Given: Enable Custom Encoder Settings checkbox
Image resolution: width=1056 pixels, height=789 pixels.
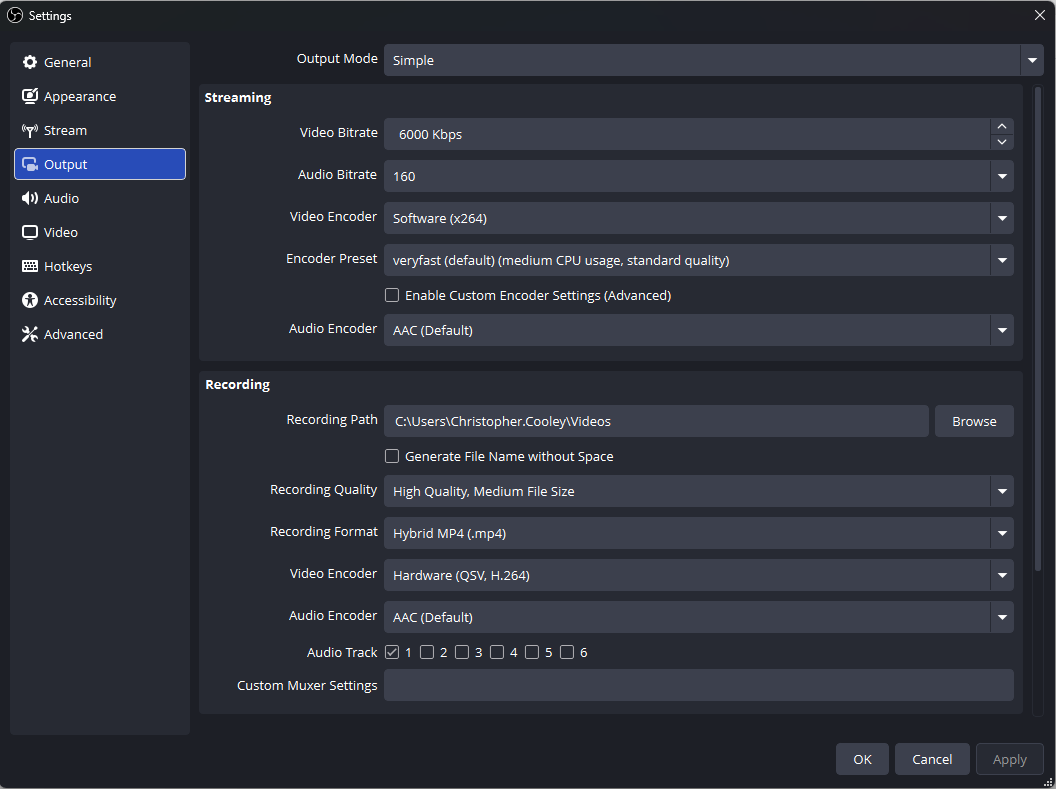Looking at the screenshot, I should click(x=392, y=295).
